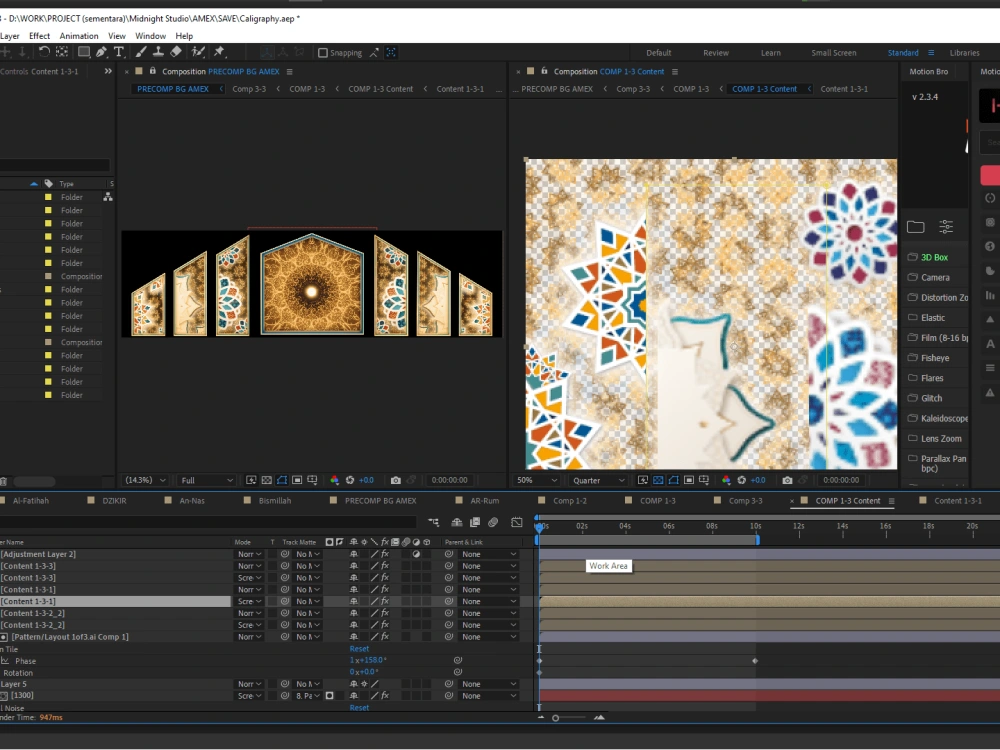Take a snapshot of the composition viewer
The image size is (1000, 750).
click(396, 479)
